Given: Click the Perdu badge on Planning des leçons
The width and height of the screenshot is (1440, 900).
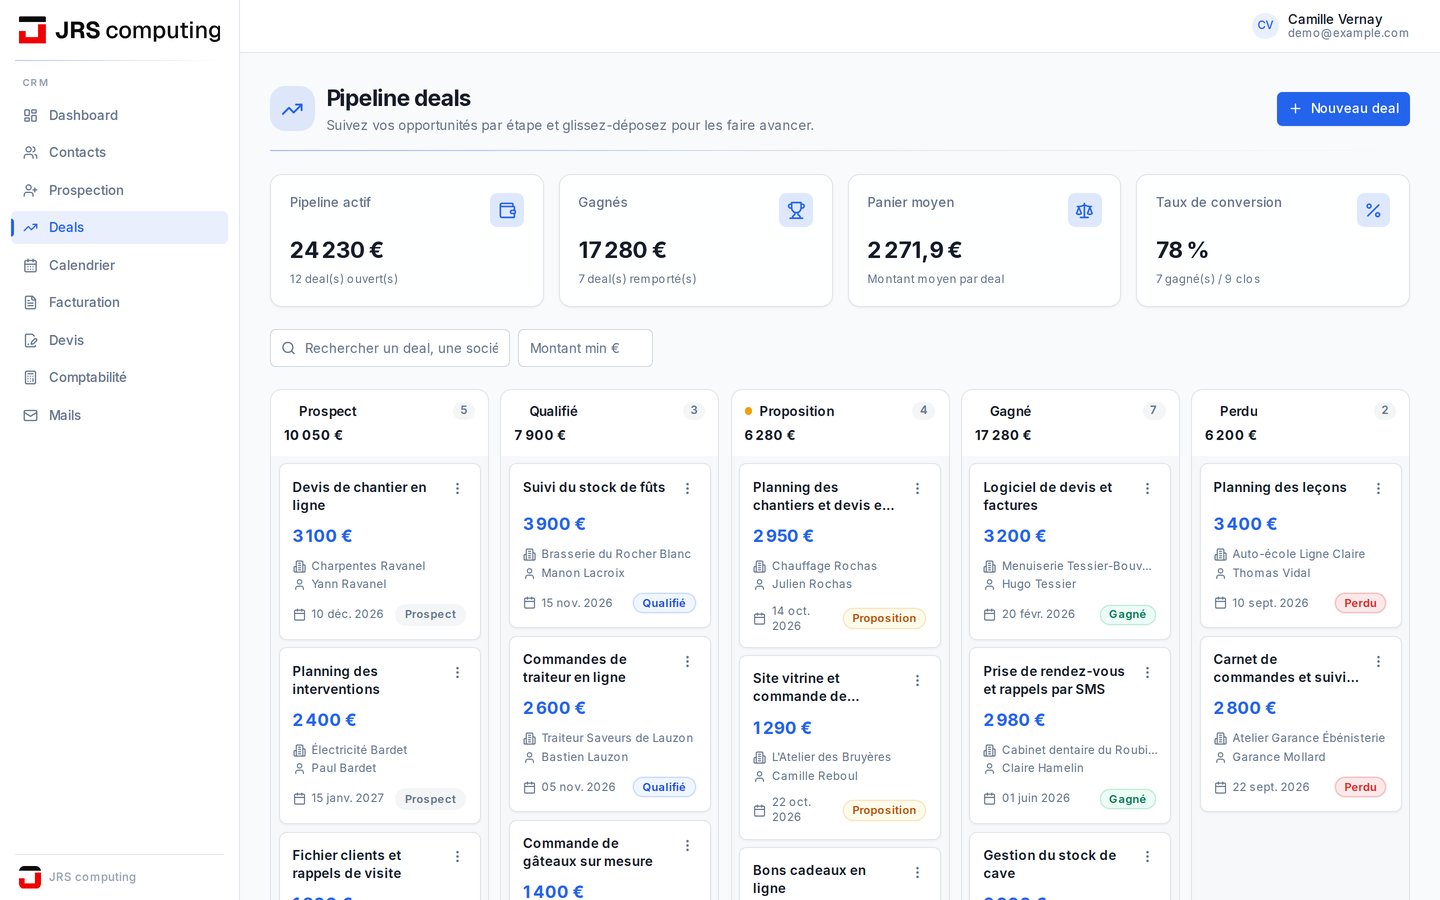Looking at the screenshot, I should pos(1360,603).
